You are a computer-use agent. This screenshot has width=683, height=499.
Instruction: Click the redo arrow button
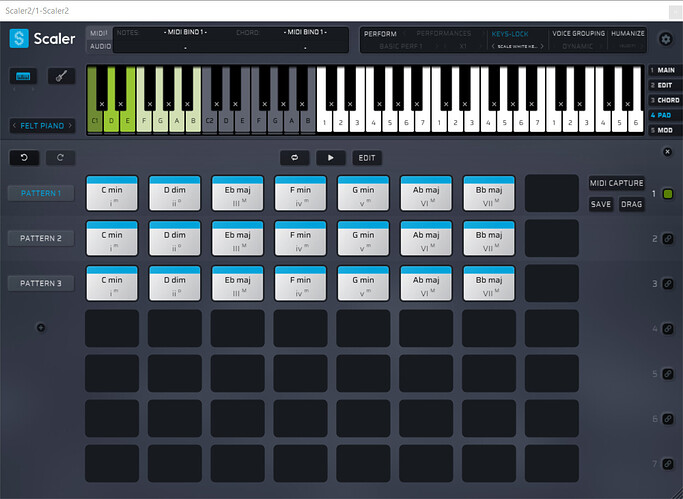click(x=60, y=158)
